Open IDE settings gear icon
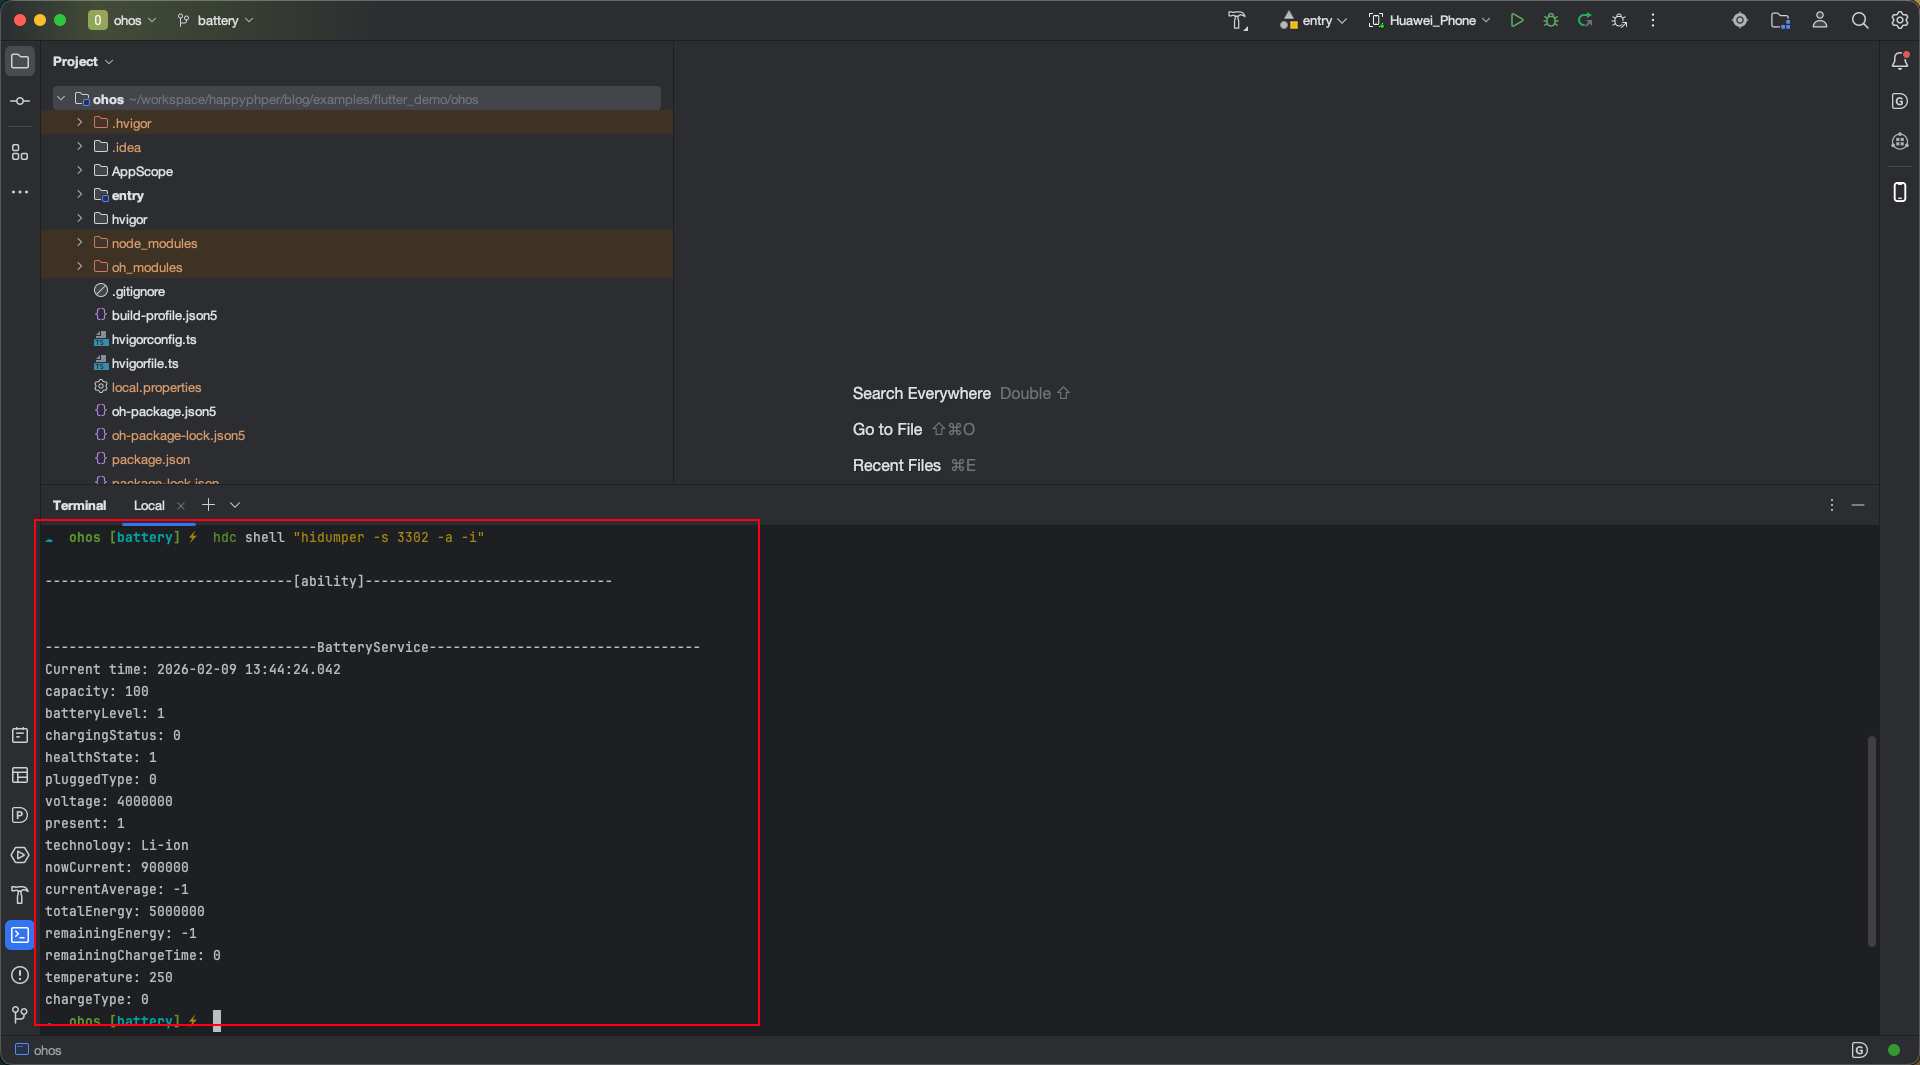1920x1065 pixels. pos(1900,20)
